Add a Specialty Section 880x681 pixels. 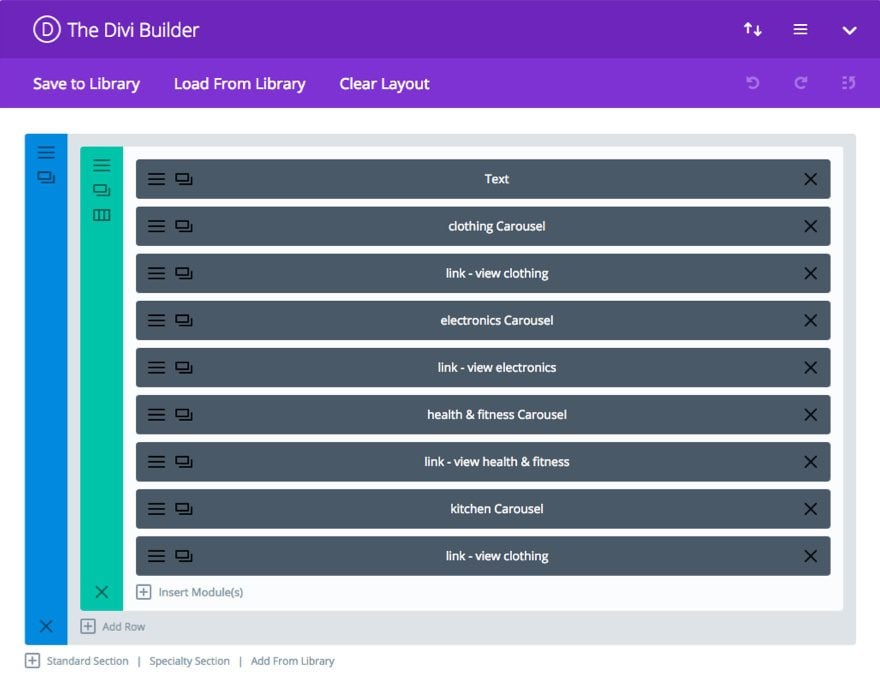tap(189, 661)
